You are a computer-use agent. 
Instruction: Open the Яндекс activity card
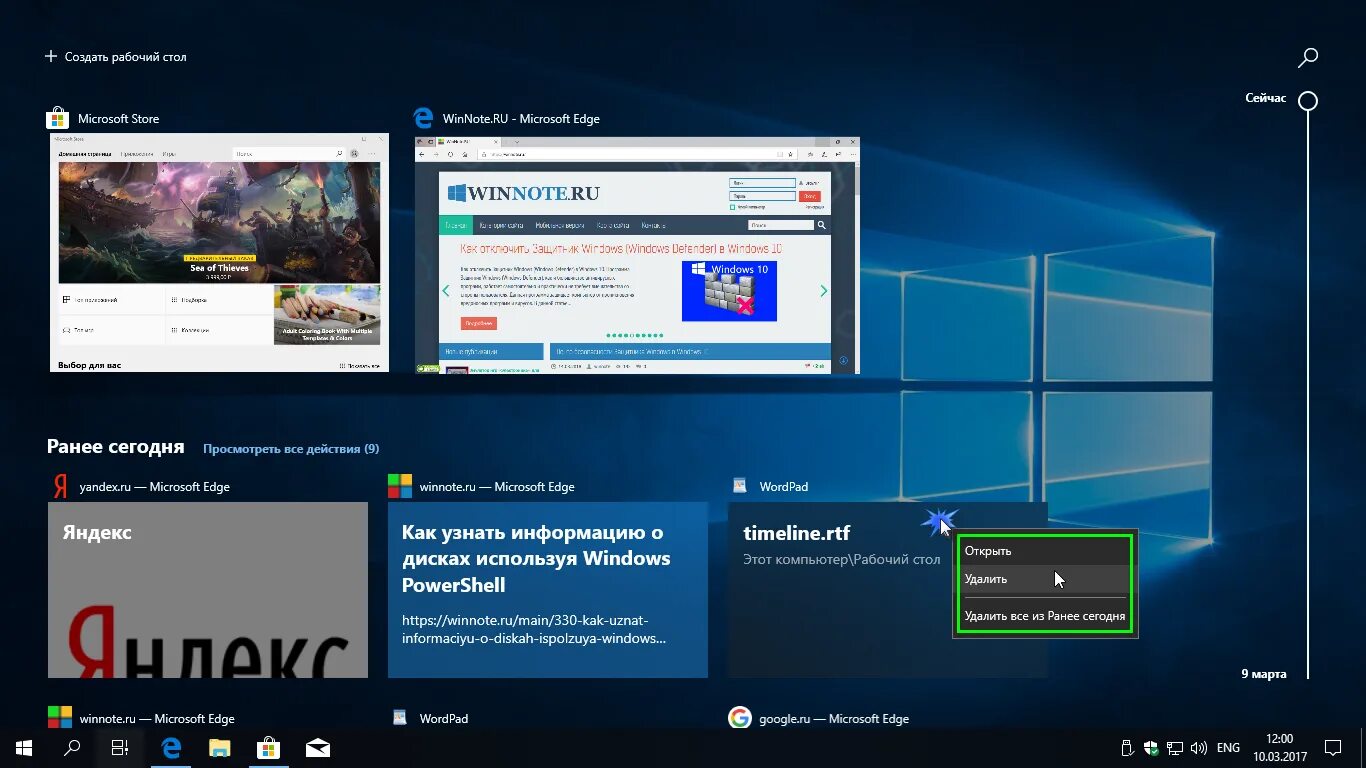(208, 590)
